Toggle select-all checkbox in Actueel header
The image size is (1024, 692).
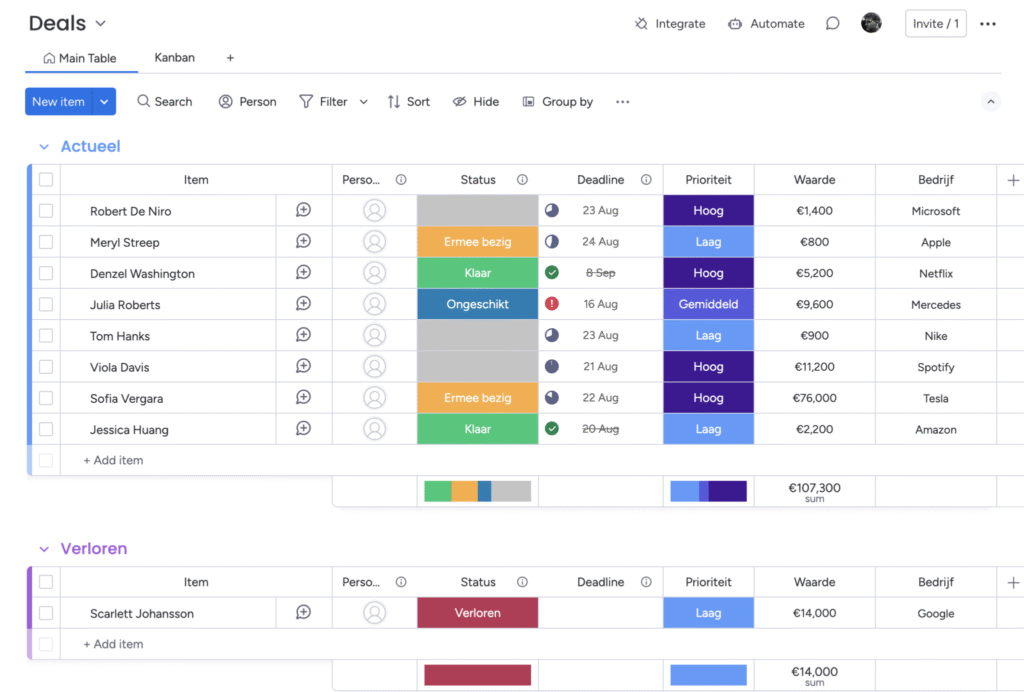coord(46,180)
